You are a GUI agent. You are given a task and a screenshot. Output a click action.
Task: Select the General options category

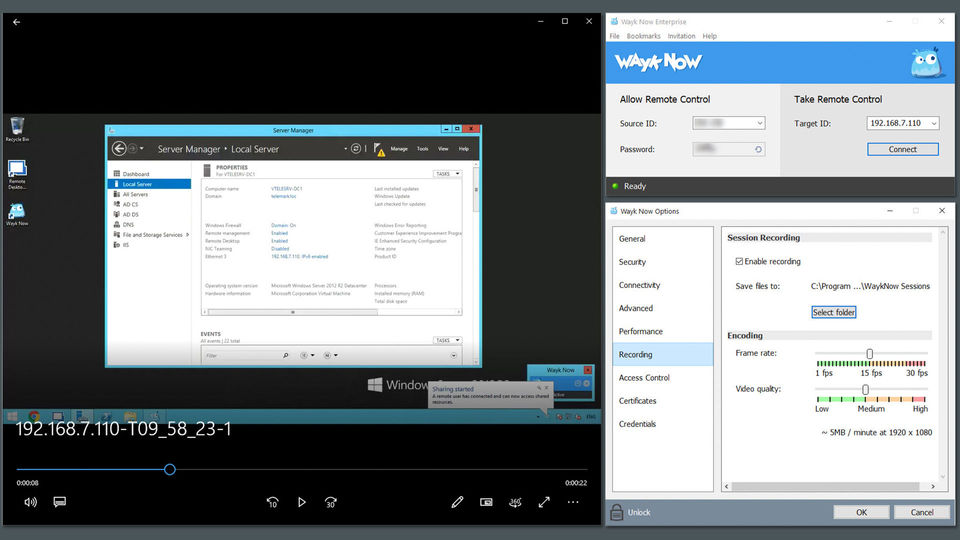pos(663,239)
